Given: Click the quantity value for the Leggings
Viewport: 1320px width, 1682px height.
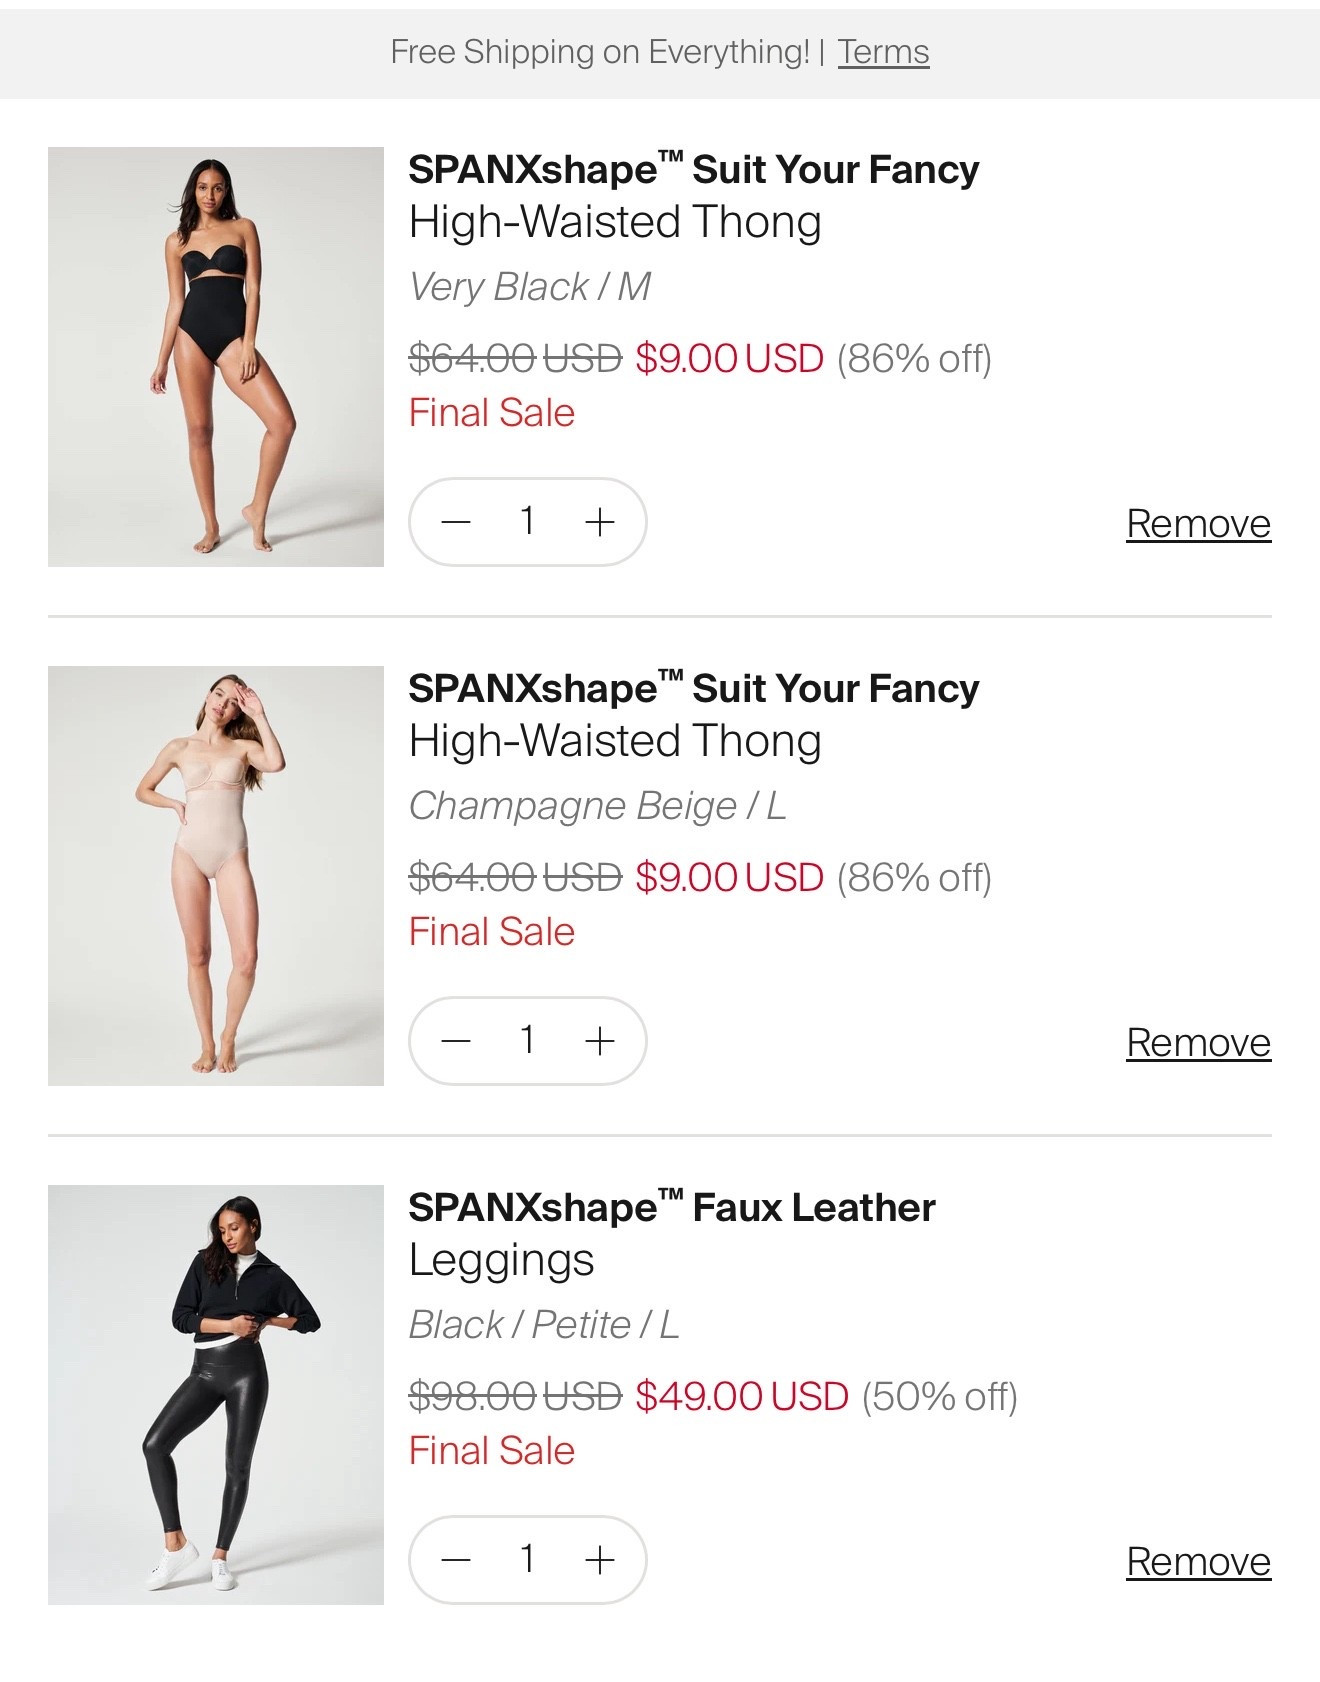Looking at the screenshot, I should [527, 1559].
